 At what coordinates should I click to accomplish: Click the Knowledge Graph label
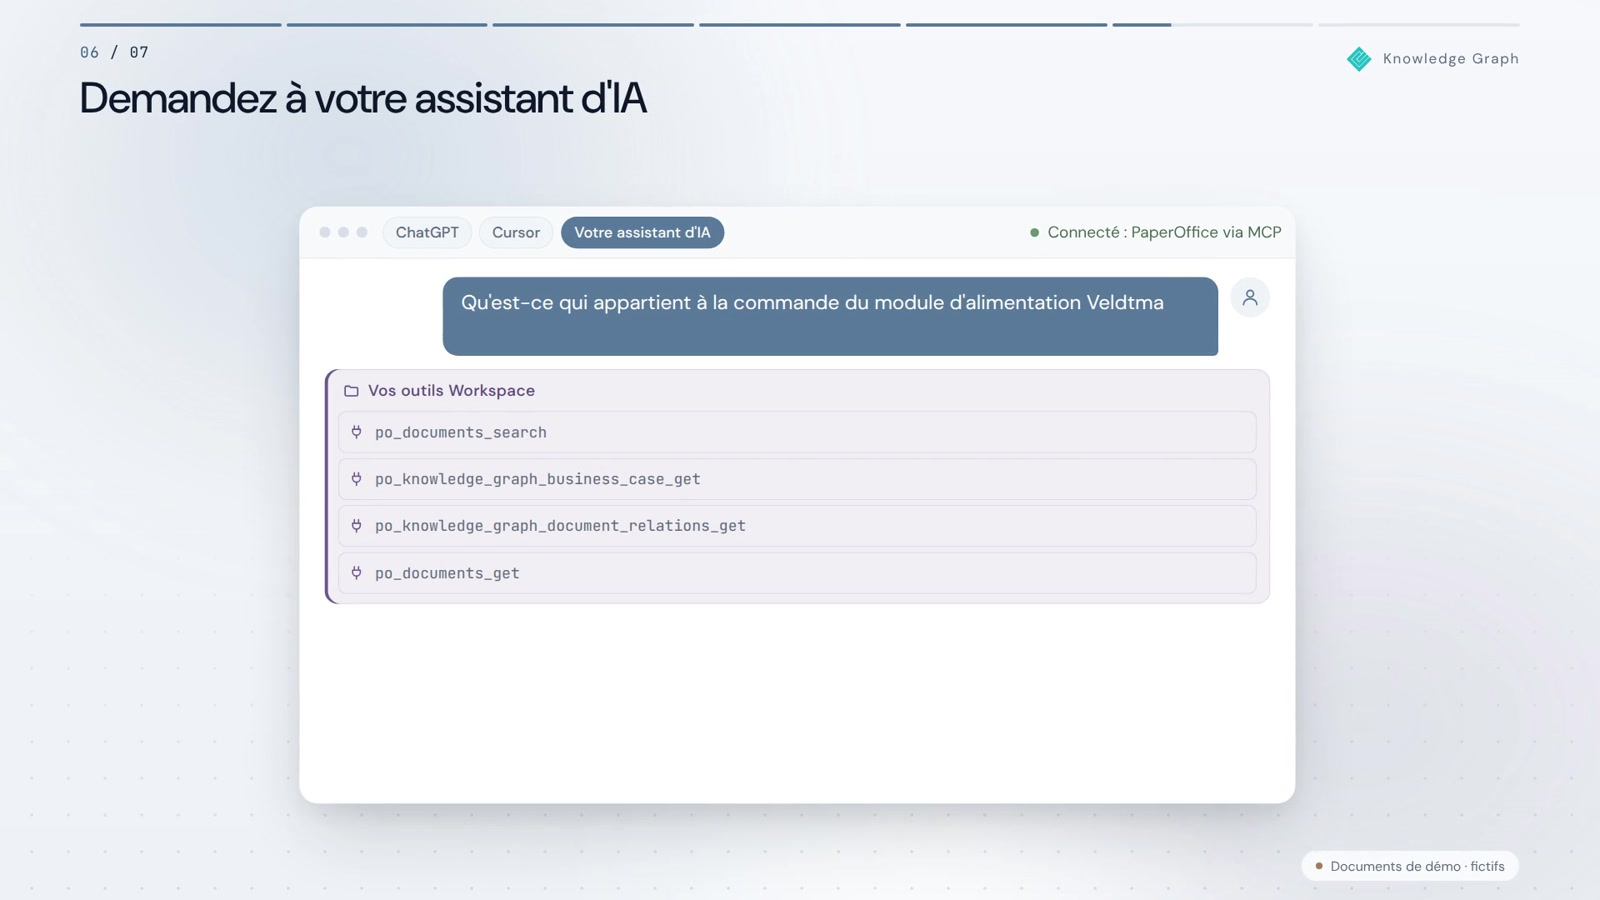[1451, 59]
